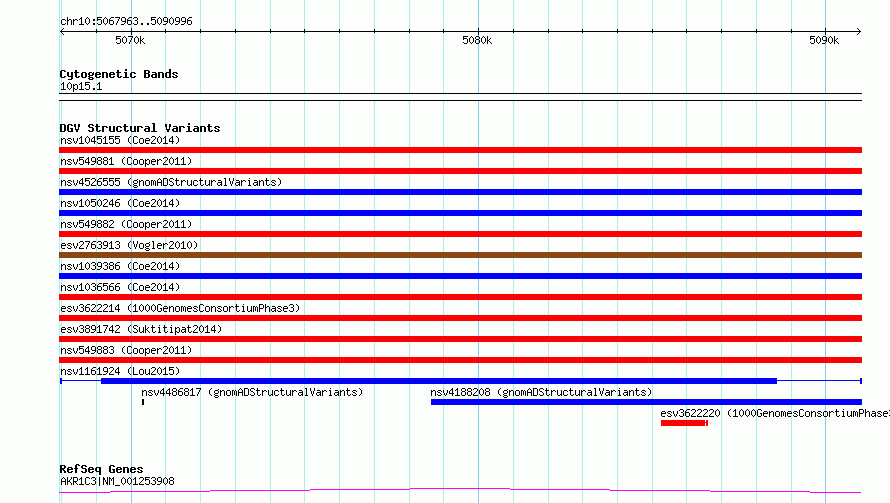Open variant esv3891742 (Suktitipat2014) label
Screen dimensions: 890x503
point(141,329)
